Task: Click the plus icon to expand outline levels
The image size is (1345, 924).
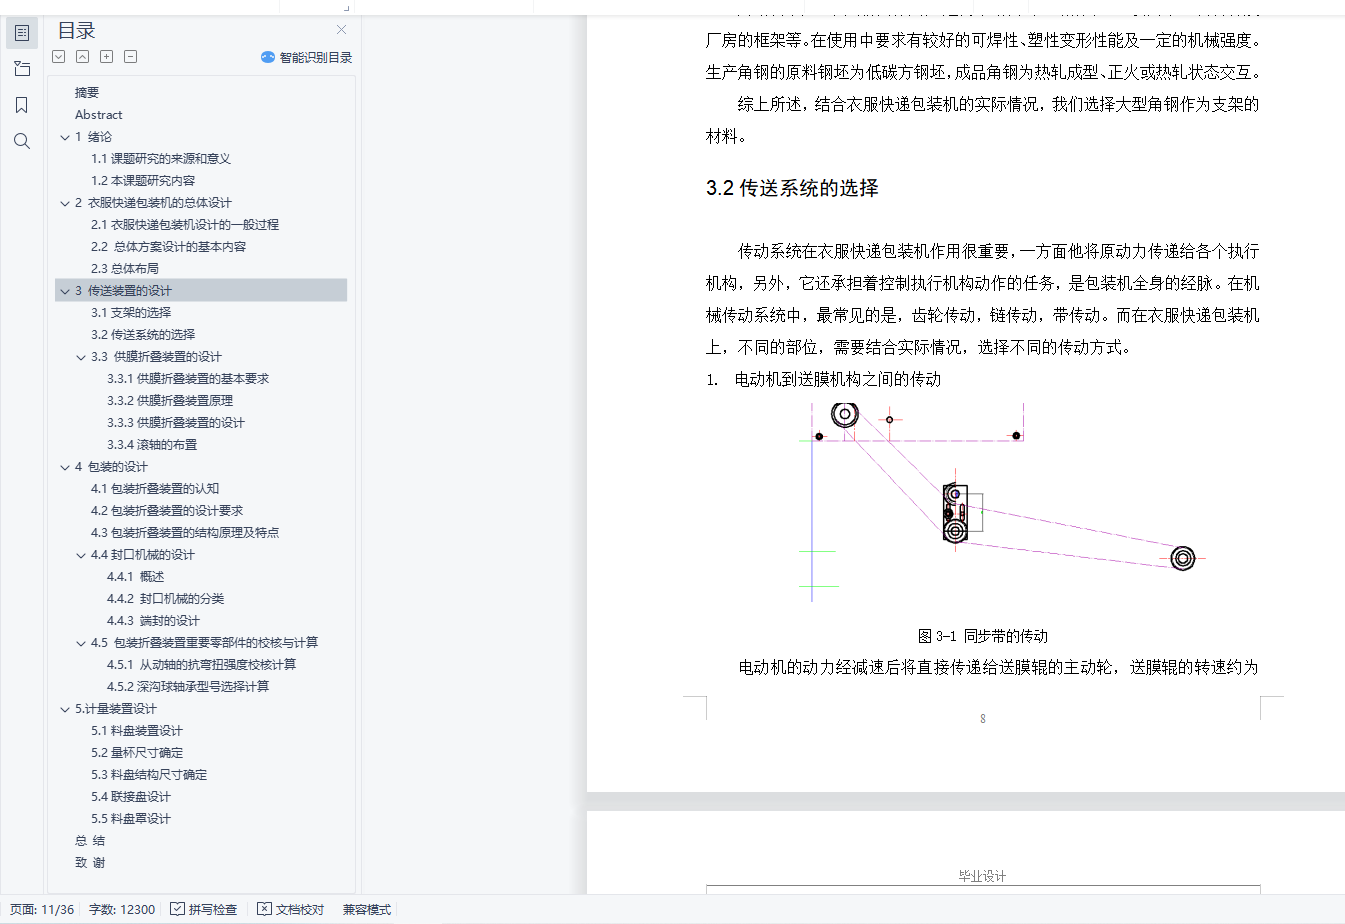Action: [107, 57]
